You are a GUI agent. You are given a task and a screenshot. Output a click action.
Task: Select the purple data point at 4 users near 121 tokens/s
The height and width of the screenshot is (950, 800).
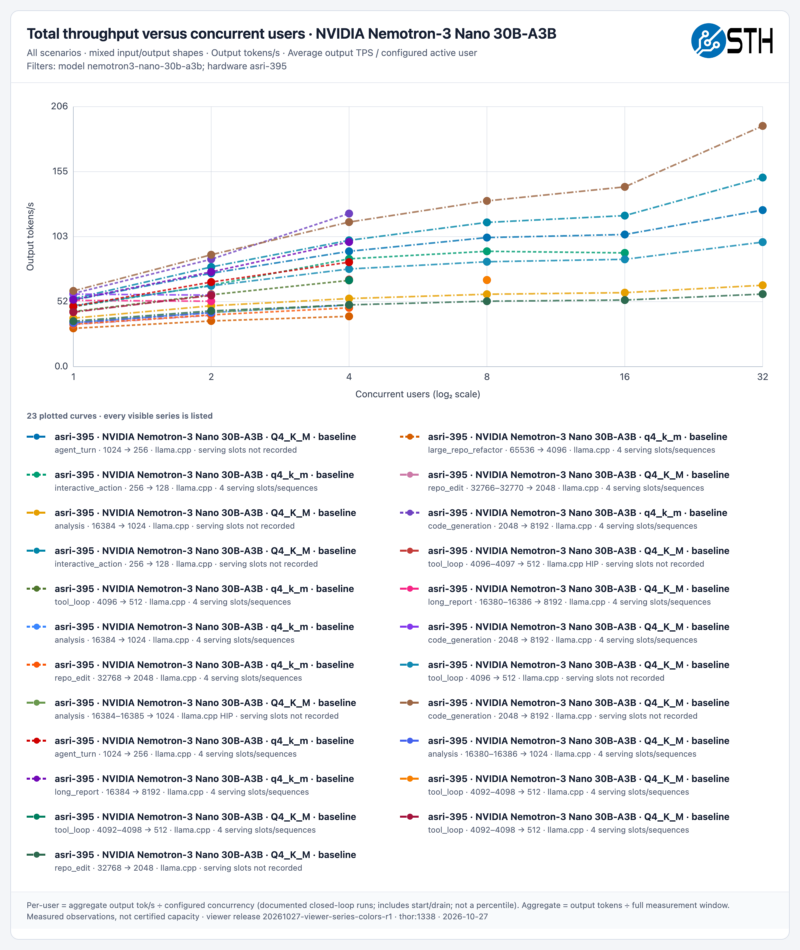[x=349, y=214]
